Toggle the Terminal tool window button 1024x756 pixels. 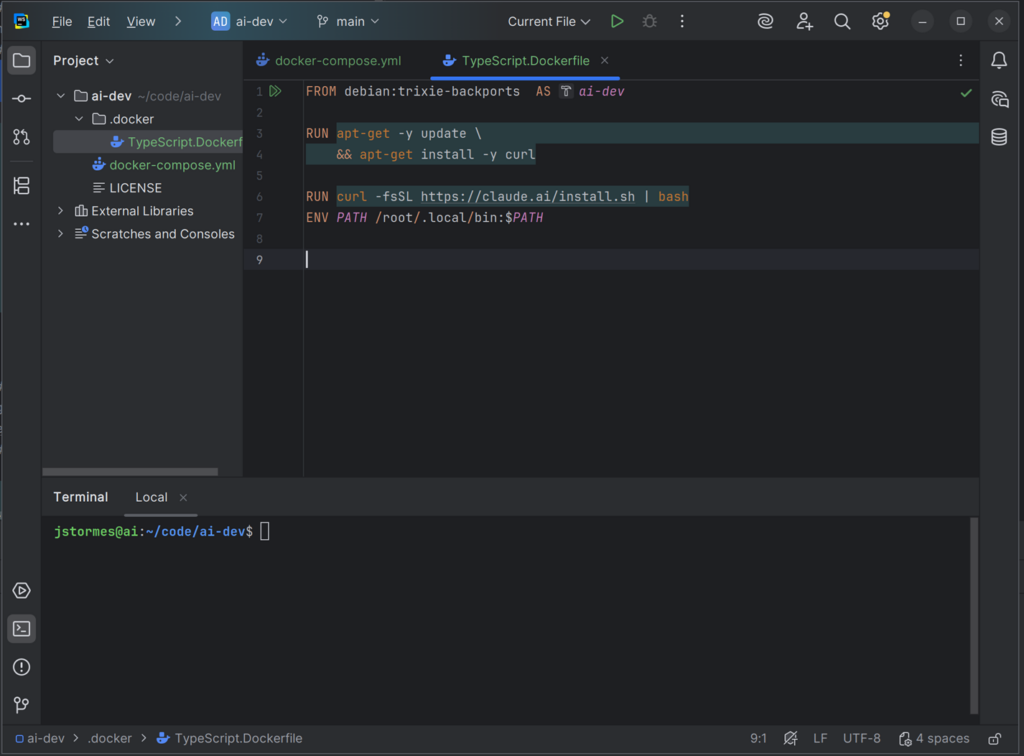[x=21, y=629]
